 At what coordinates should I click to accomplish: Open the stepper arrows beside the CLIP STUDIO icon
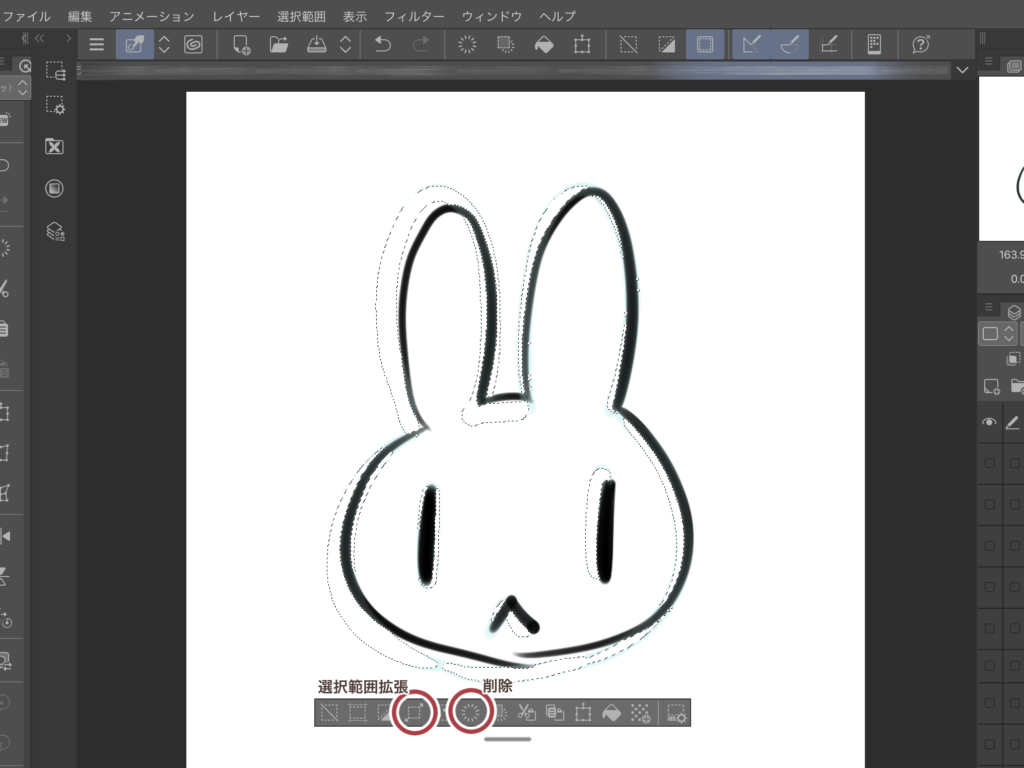(165, 44)
